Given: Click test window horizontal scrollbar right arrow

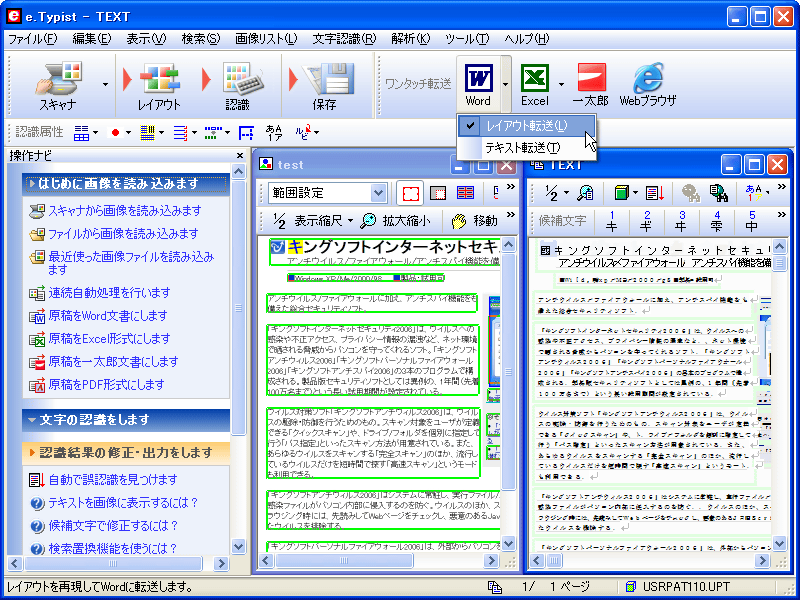Looking at the screenshot, I should [491, 561].
